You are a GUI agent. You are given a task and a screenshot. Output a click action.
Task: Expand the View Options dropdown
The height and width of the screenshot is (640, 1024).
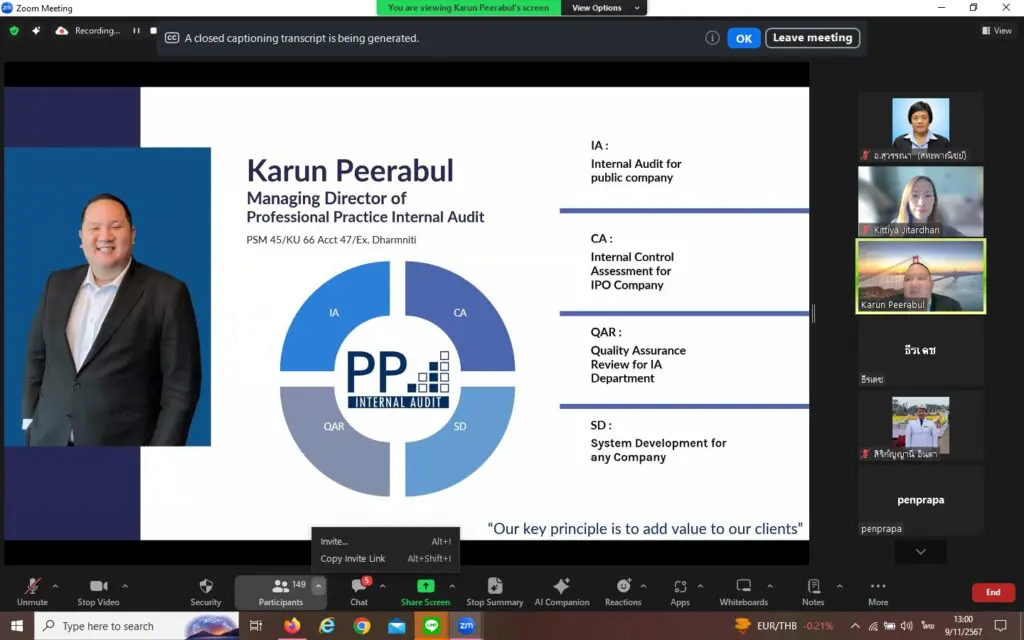pos(604,8)
